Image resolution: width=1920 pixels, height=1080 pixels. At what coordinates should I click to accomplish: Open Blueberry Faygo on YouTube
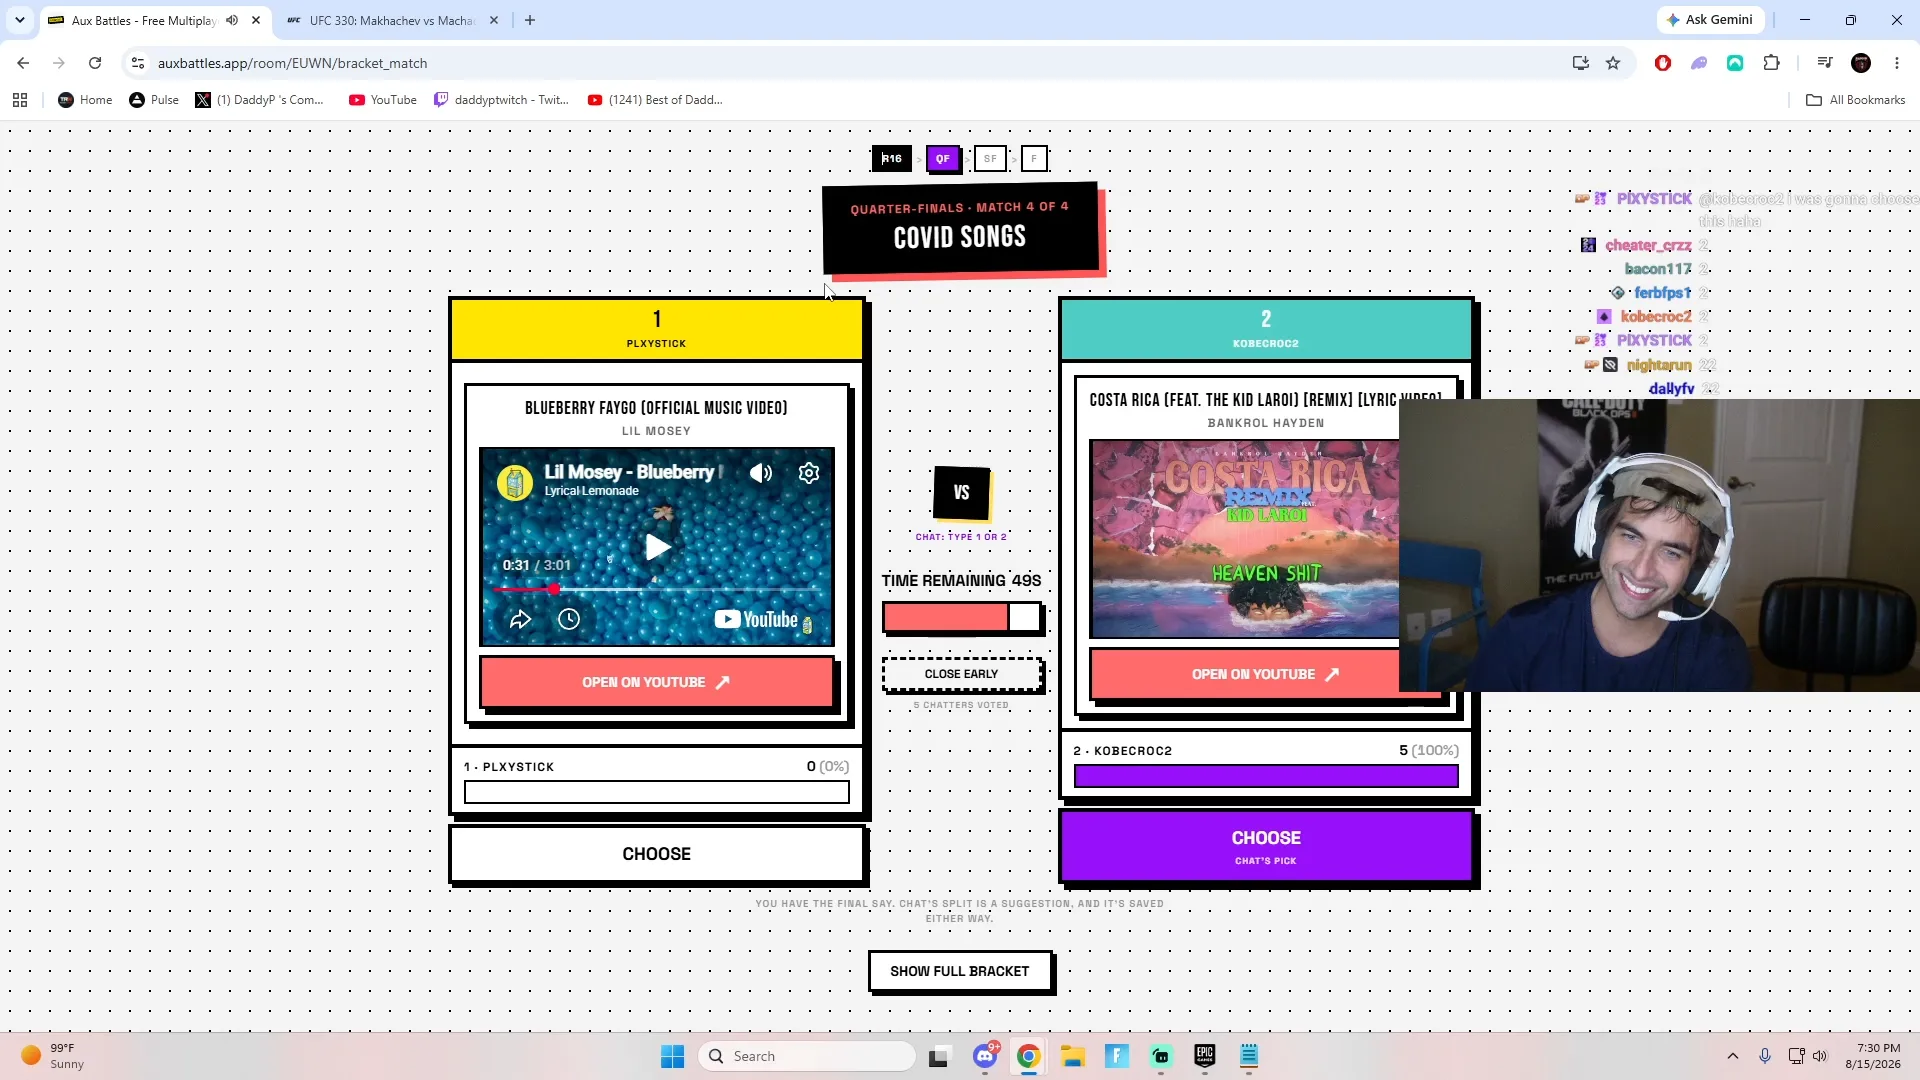tap(657, 682)
